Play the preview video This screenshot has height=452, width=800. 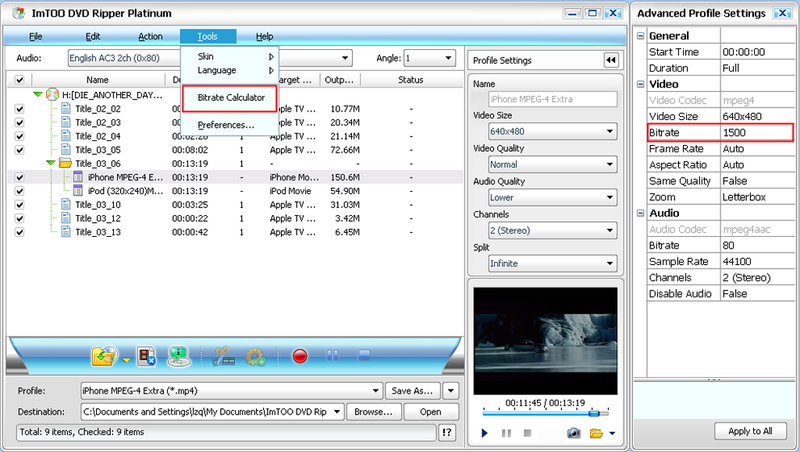[484, 433]
